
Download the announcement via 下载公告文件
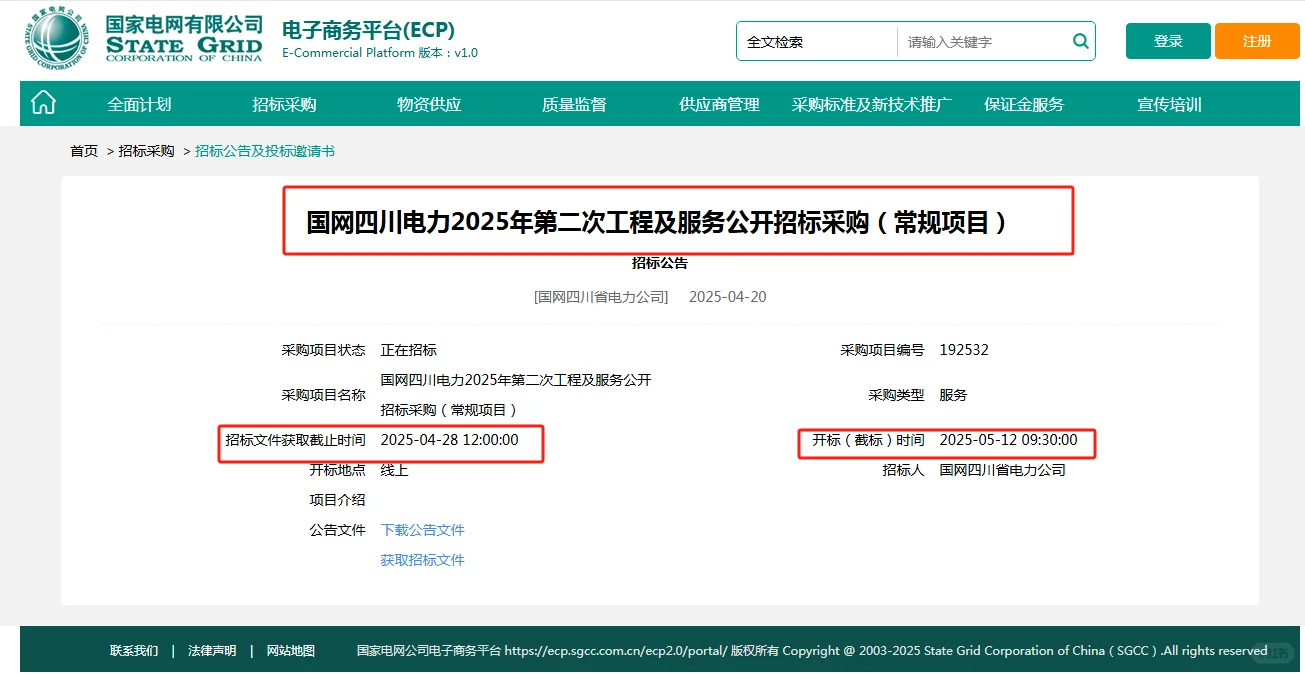pyautogui.click(x=422, y=529)
